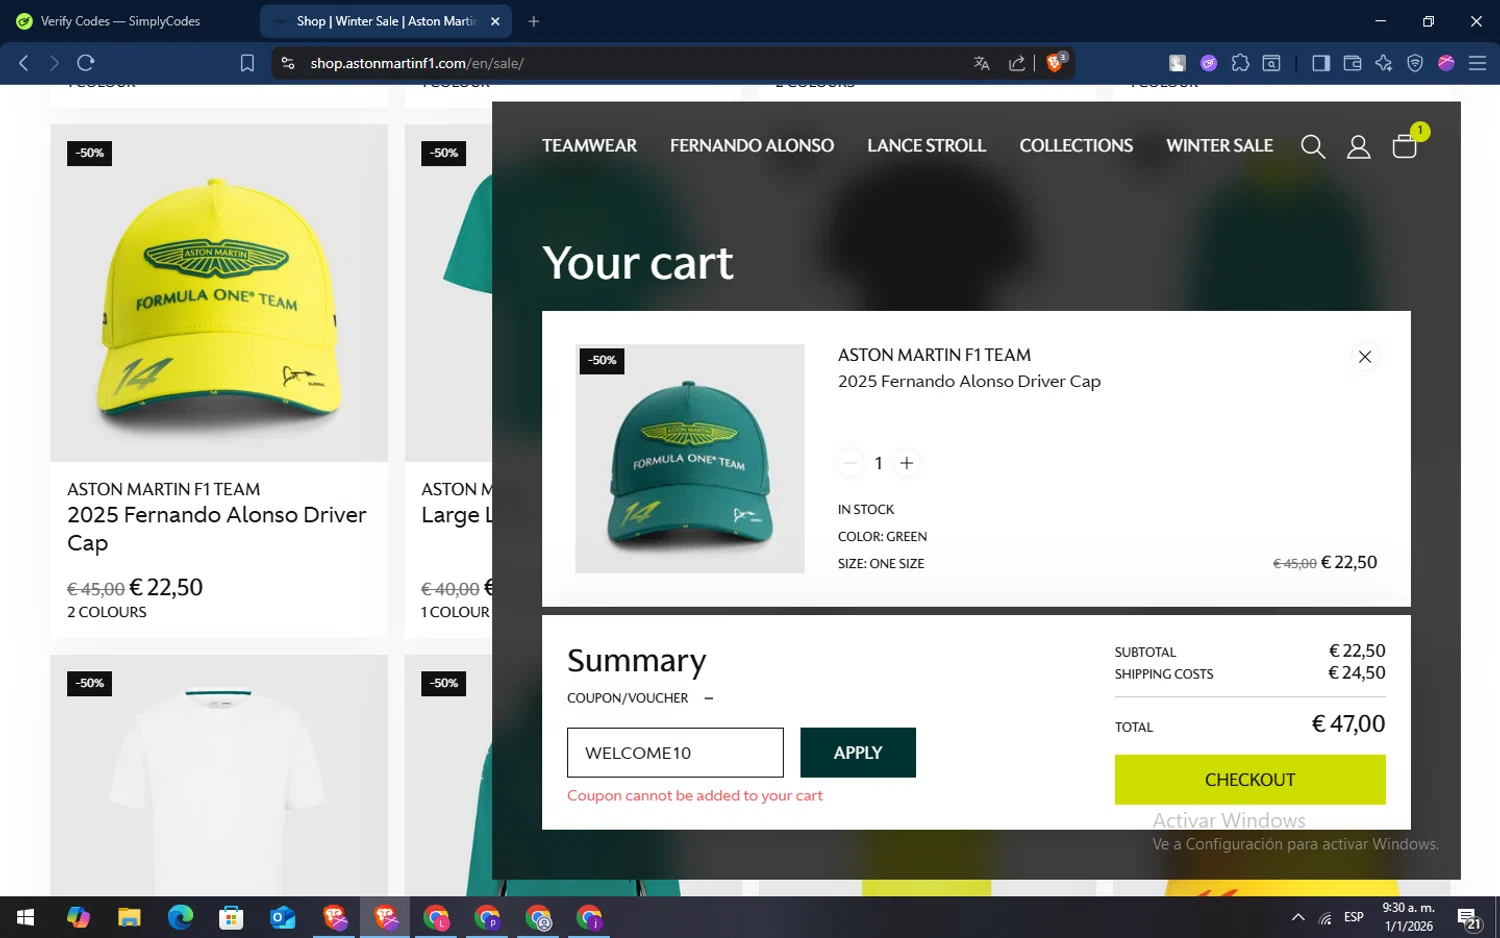1500x938 pixels.
Task: Decrease cap quantity with minus button
Action: (850, 463)
